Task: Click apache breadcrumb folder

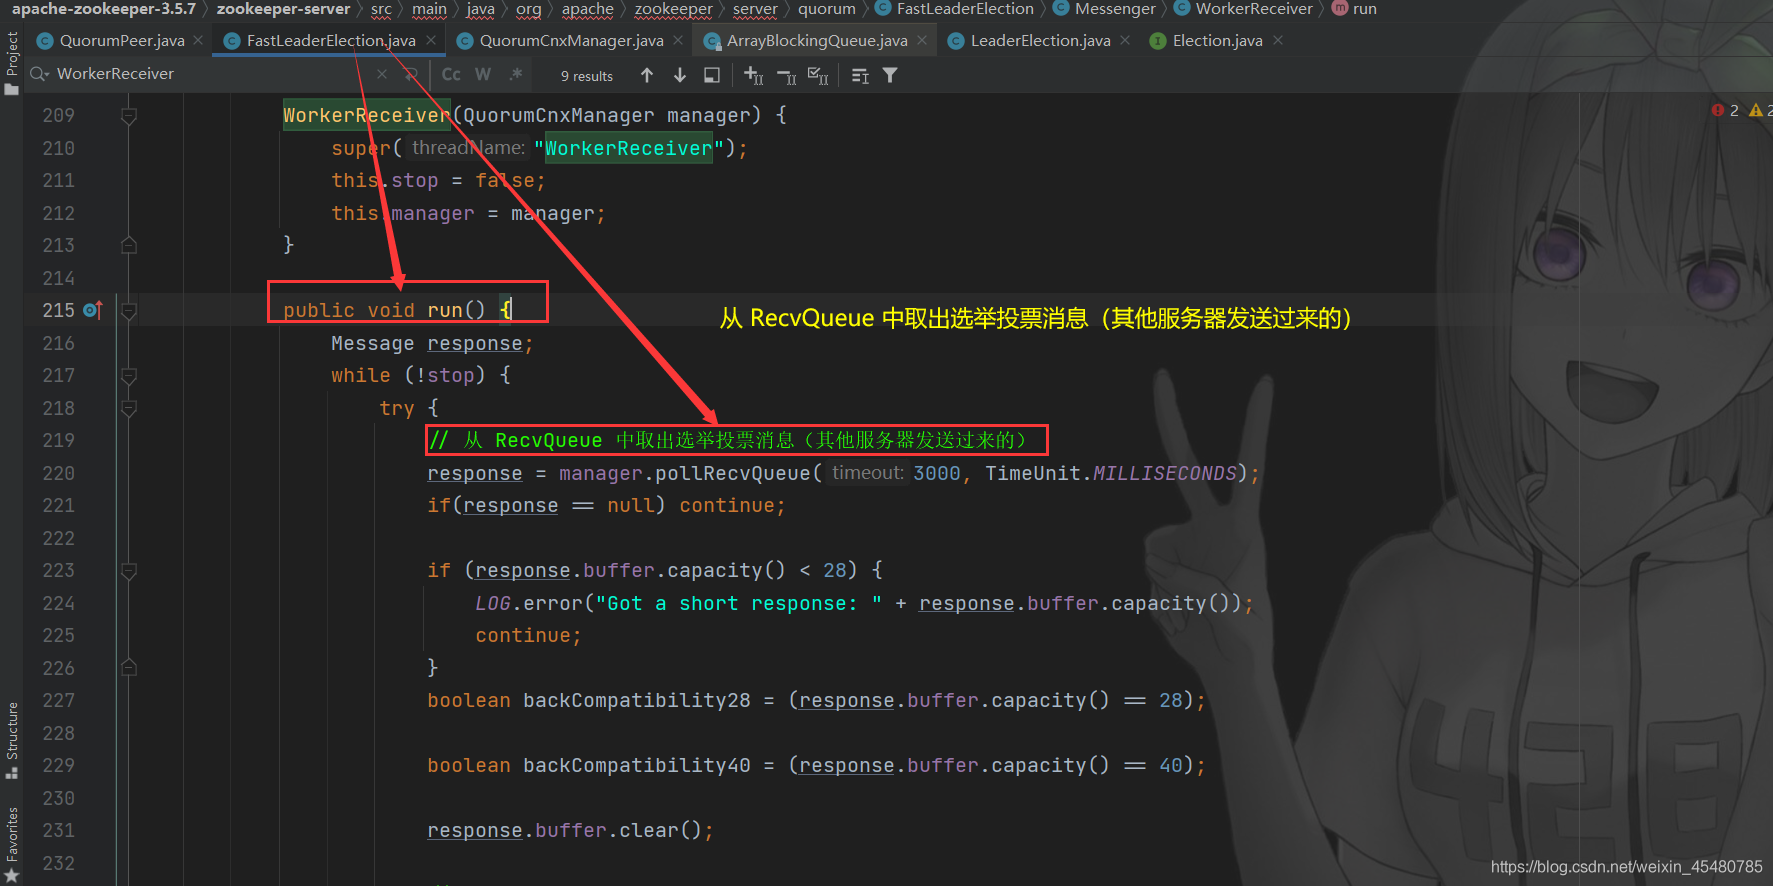Action: (587, 9)
